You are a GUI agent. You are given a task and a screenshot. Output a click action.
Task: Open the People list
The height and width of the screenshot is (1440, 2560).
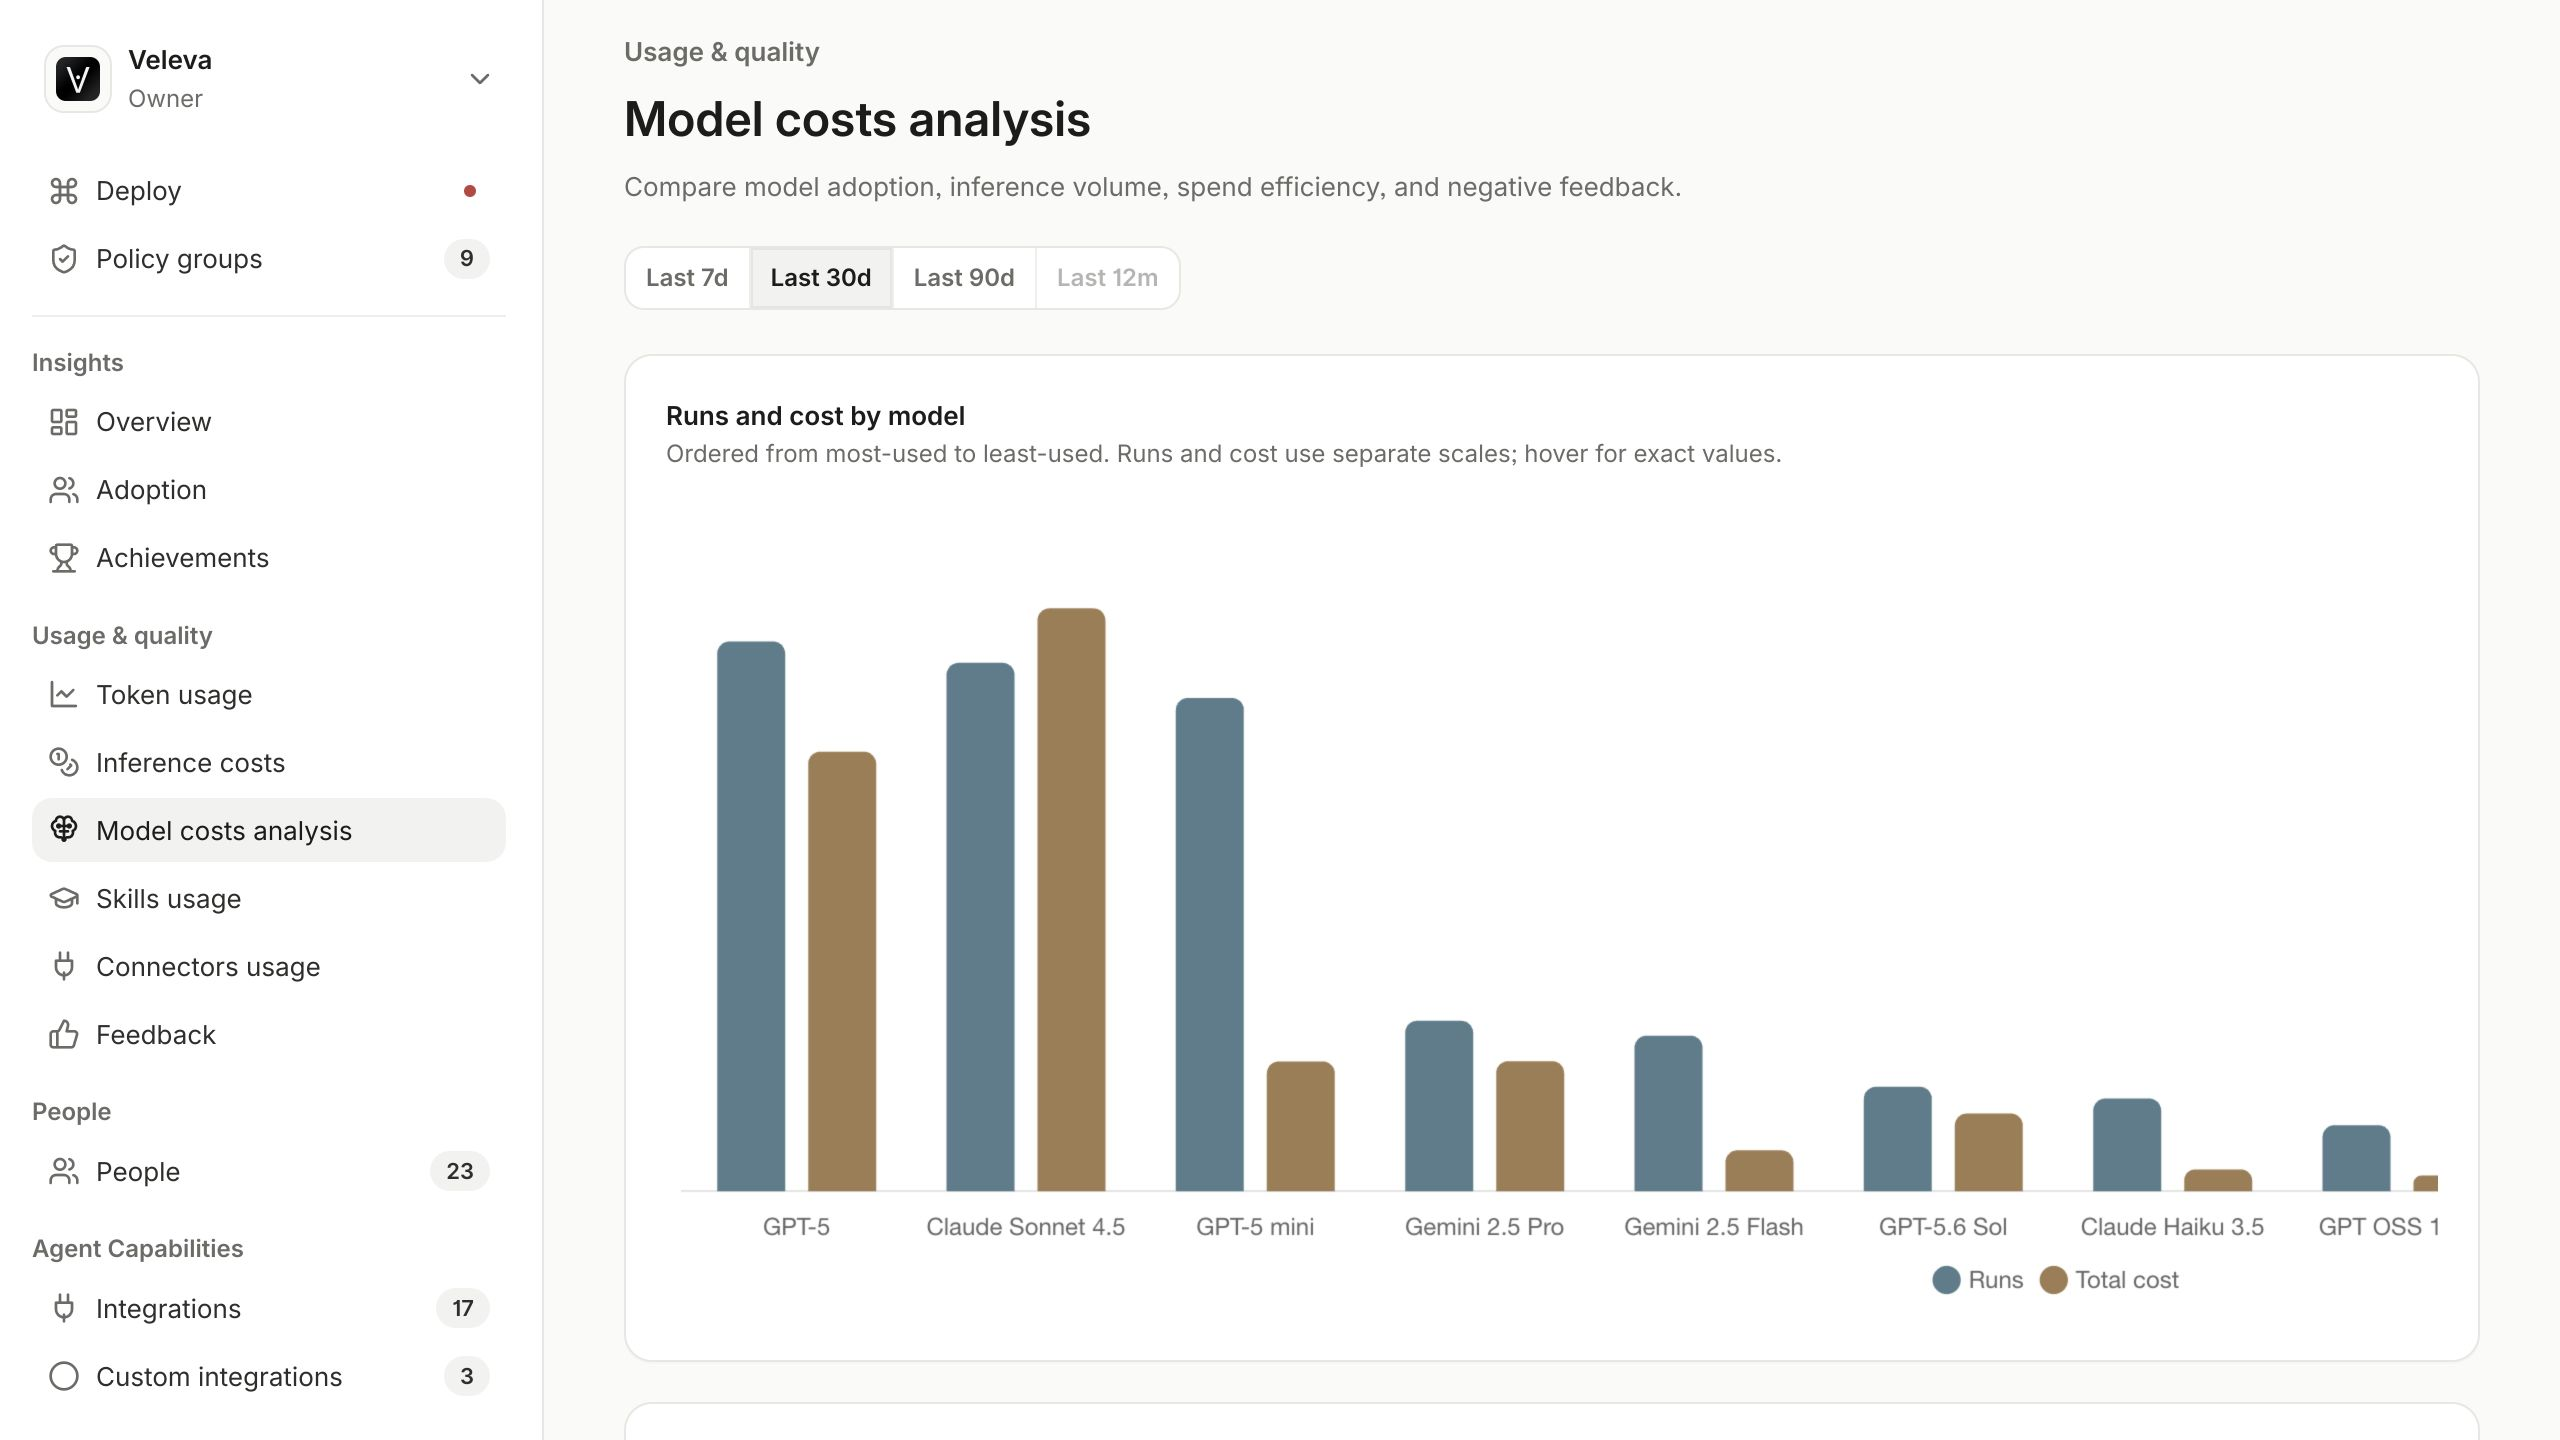269,1172
